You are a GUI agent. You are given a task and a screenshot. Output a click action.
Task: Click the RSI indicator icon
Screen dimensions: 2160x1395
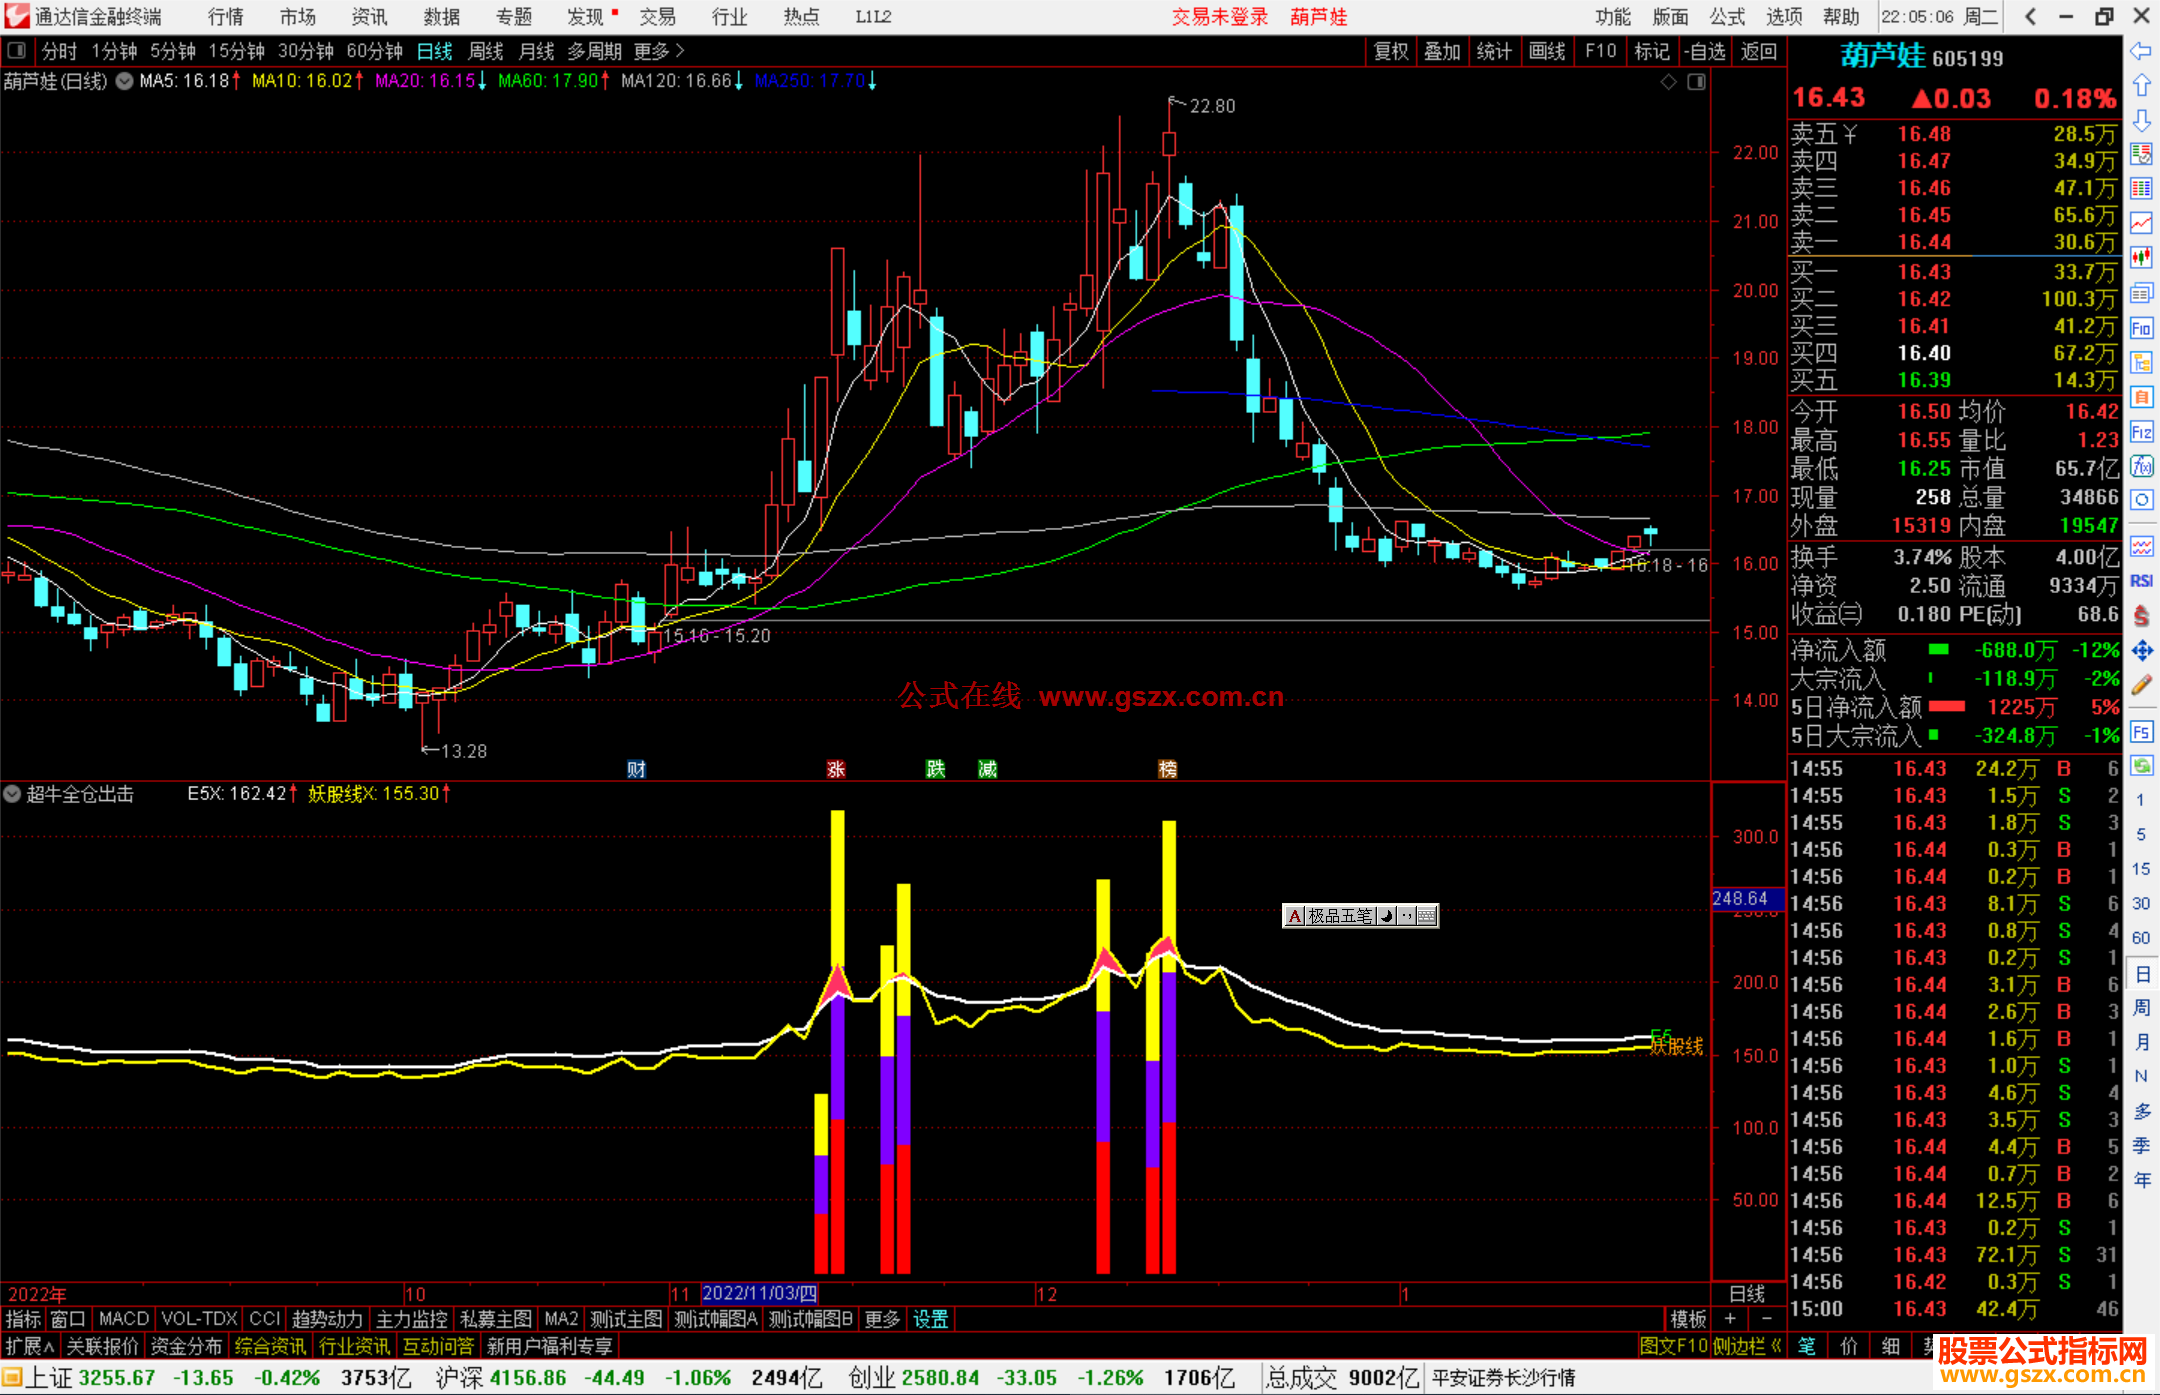[x=2141, y=581]
